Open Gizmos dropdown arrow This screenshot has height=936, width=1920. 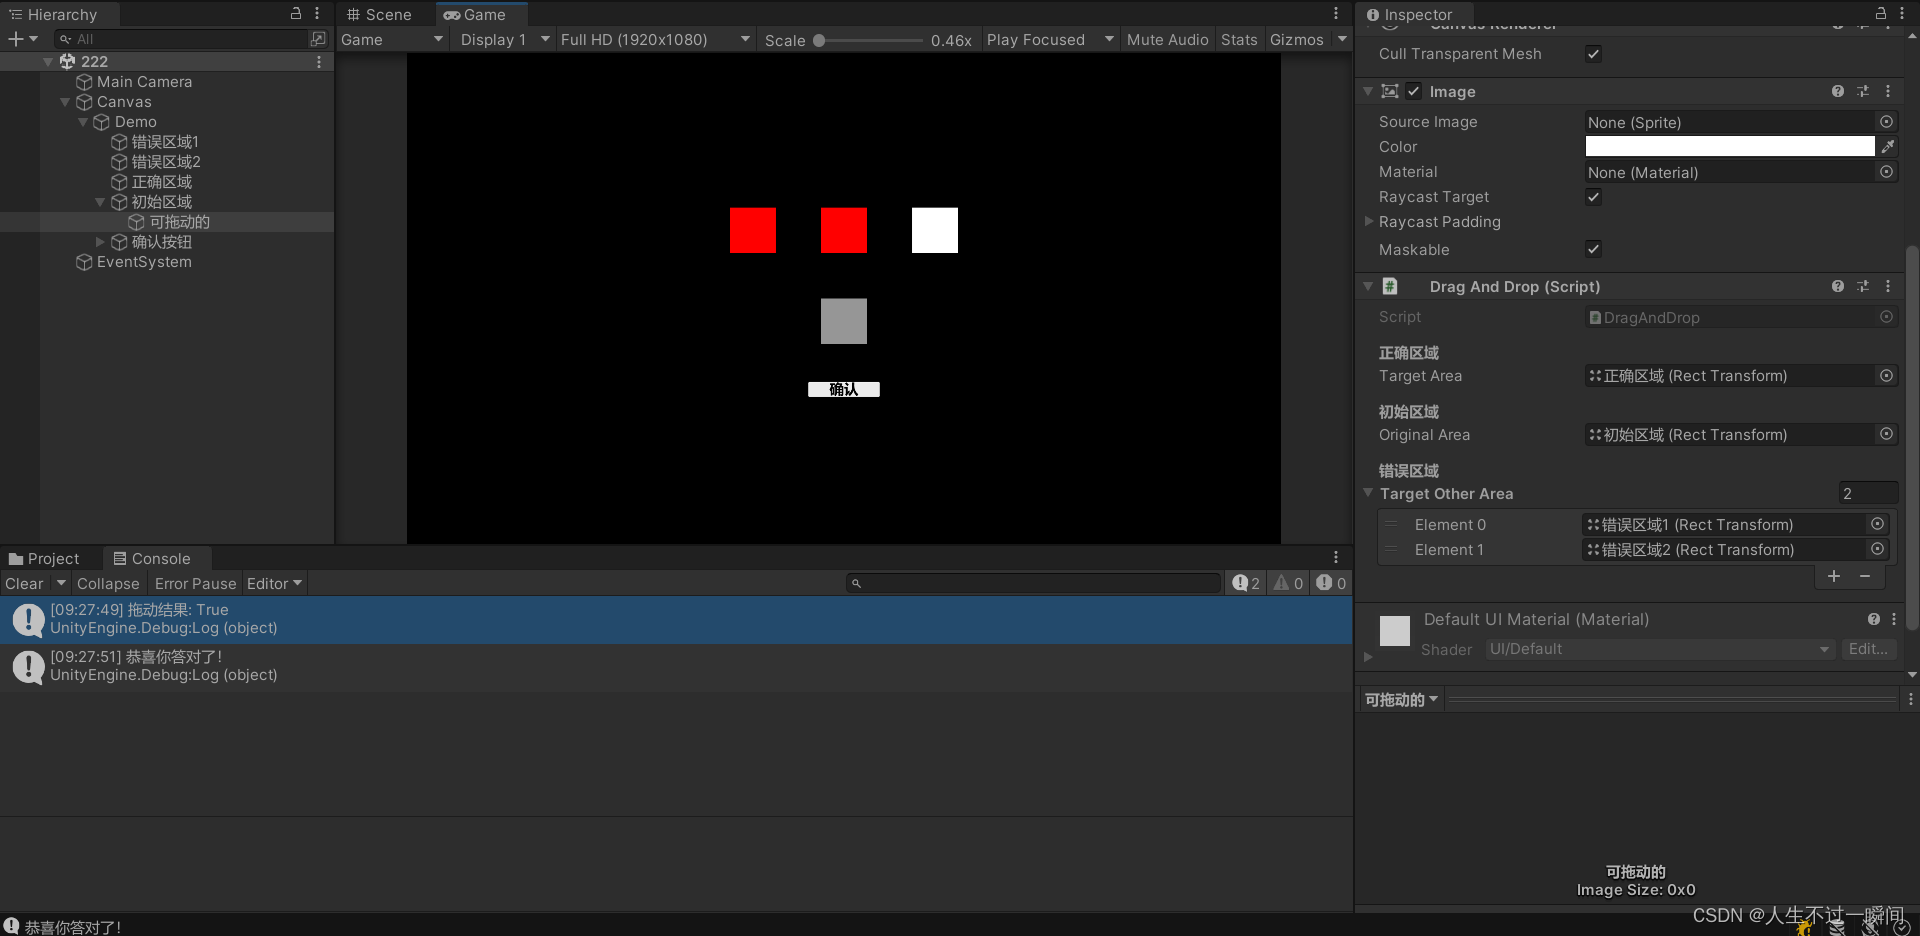[x=1342, y=39]
